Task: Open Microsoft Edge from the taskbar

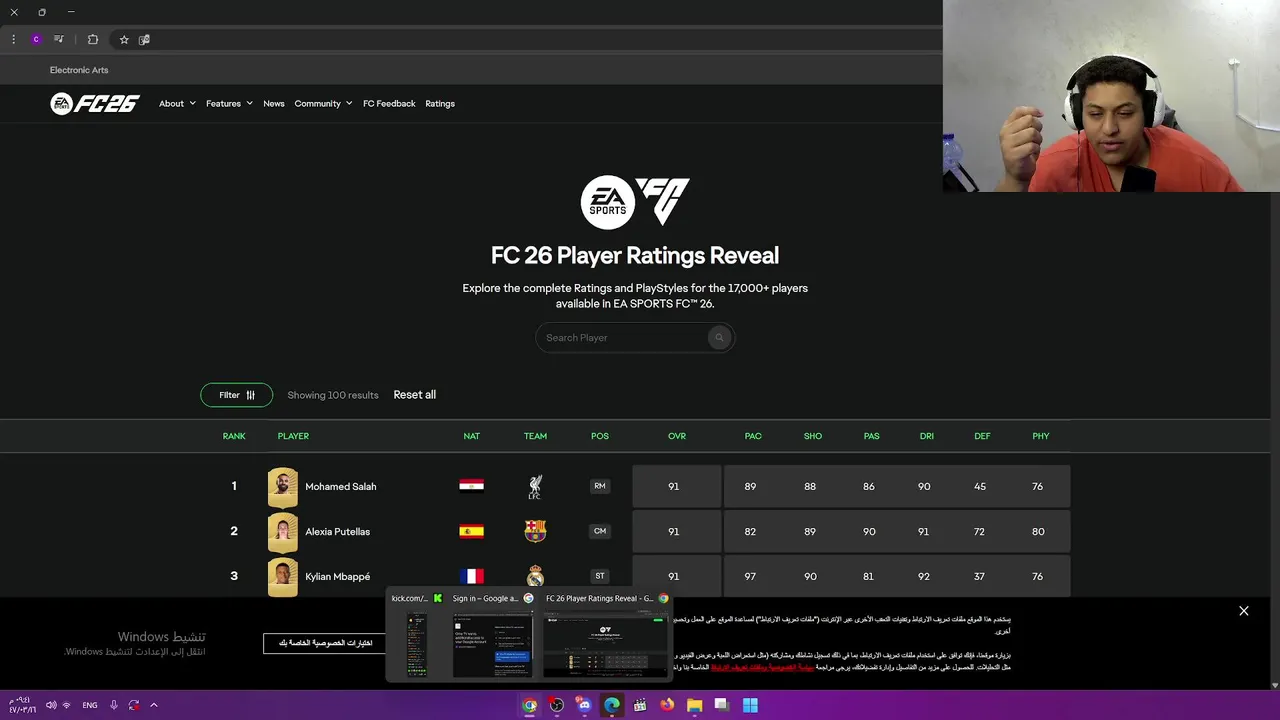Action: pyautogui.click(x=612, y=705)
